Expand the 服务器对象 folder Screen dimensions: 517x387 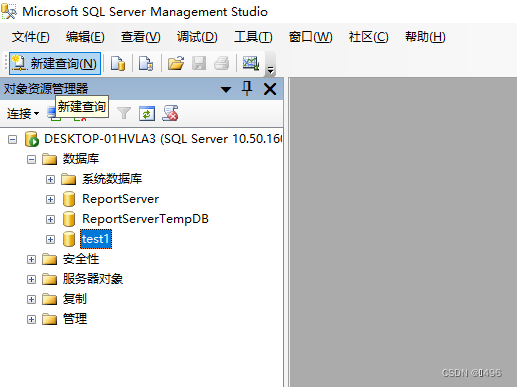click(x=31, y=279)
